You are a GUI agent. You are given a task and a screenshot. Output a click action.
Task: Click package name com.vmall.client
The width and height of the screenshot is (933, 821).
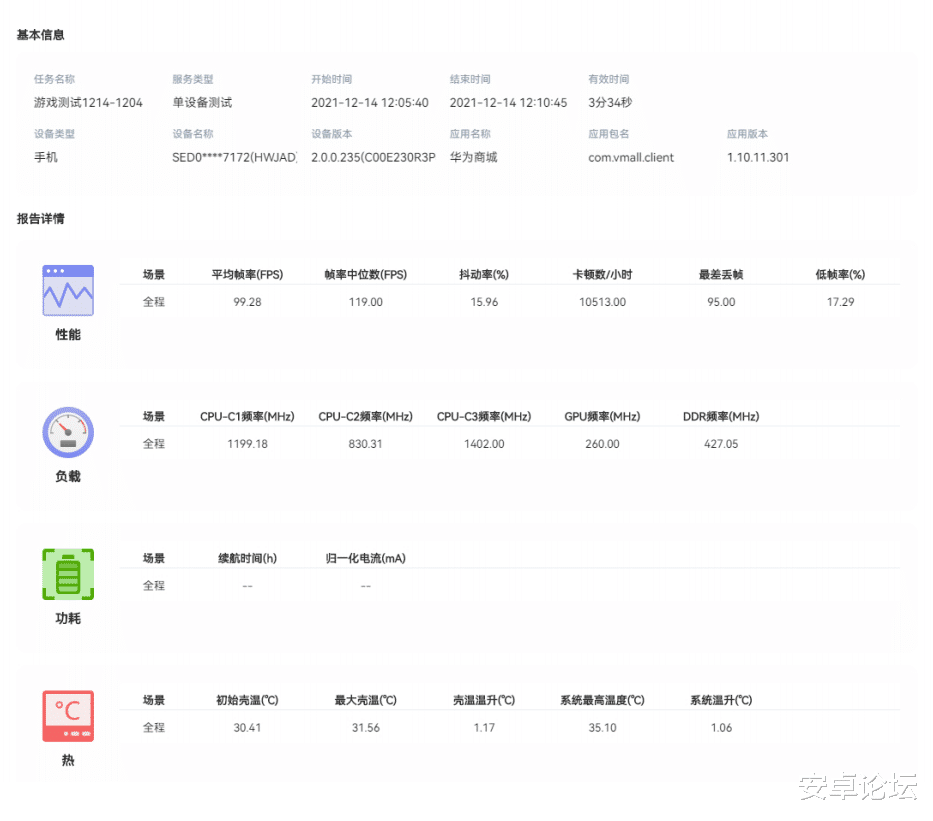[x=631, y=157]
